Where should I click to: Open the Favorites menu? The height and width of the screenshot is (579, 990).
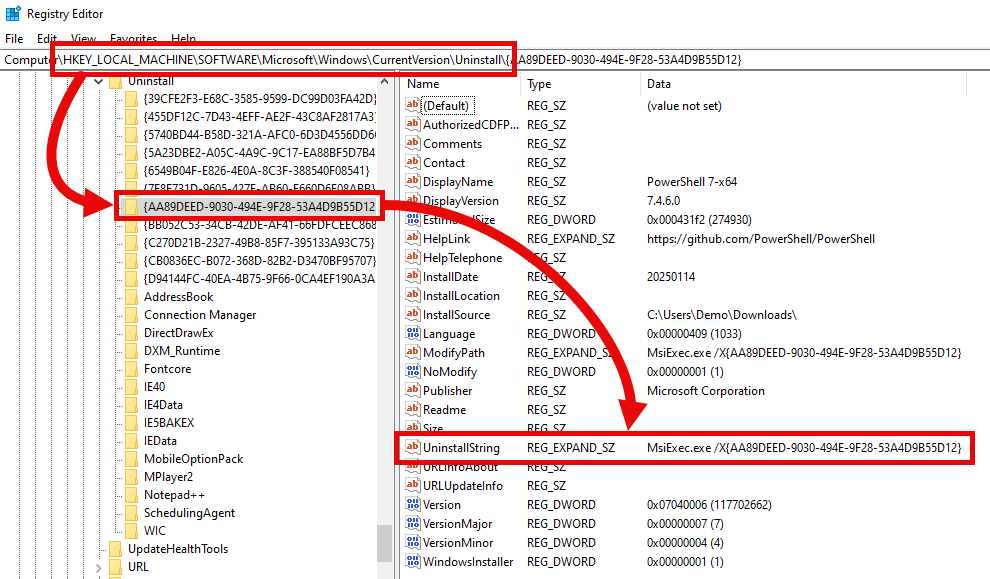[x=133, y=38]
